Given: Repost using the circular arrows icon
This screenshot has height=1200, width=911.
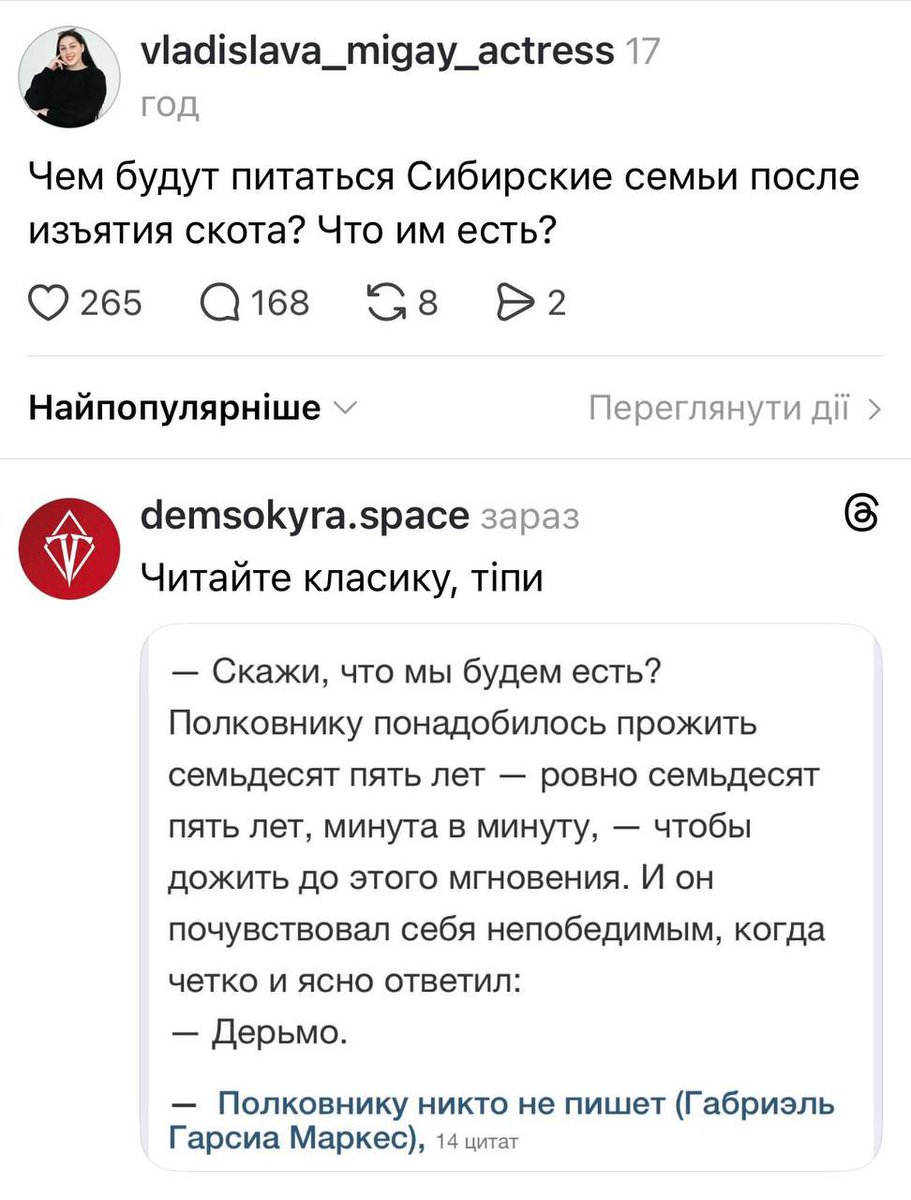Looking at the screenshot, I should (384, 301).
